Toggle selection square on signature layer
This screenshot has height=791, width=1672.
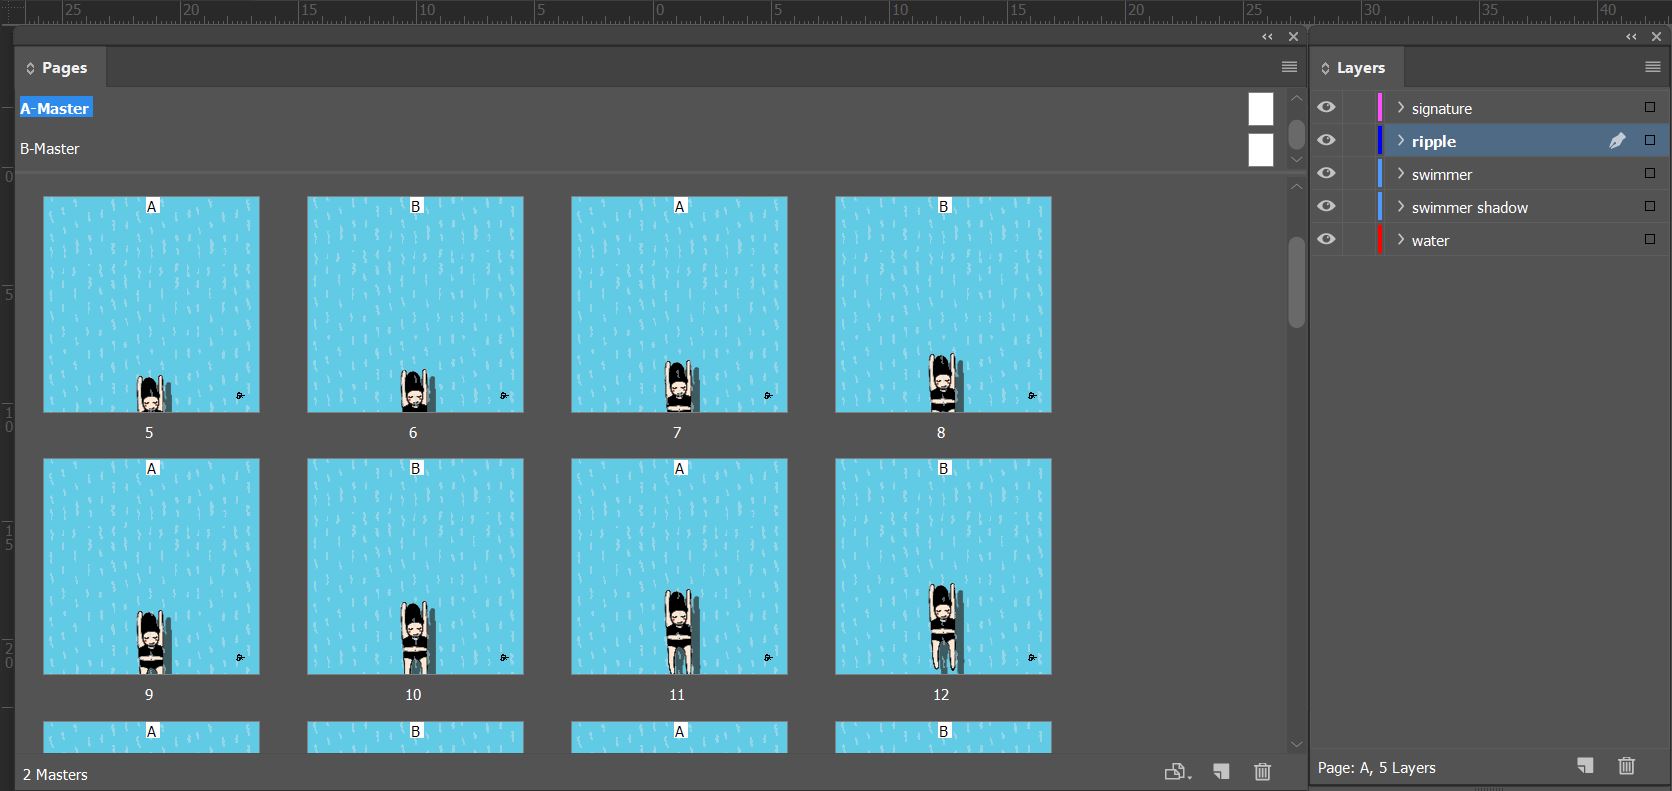(x=1650, y=107)
